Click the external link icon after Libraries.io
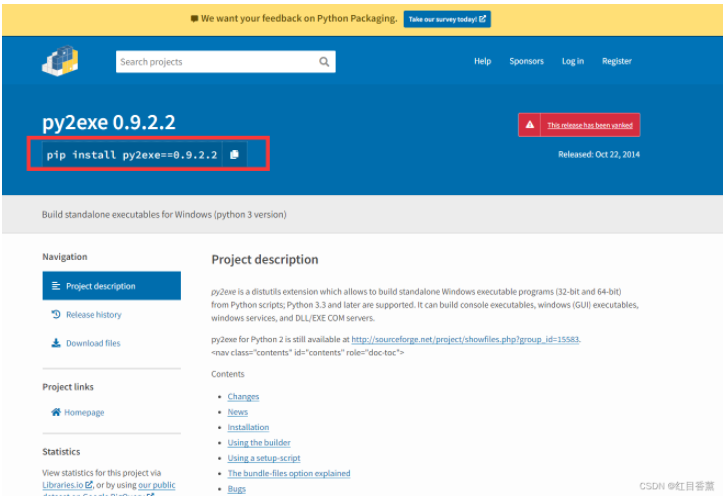Viewport: 728px width, 499px height. (x=89, y=485)
